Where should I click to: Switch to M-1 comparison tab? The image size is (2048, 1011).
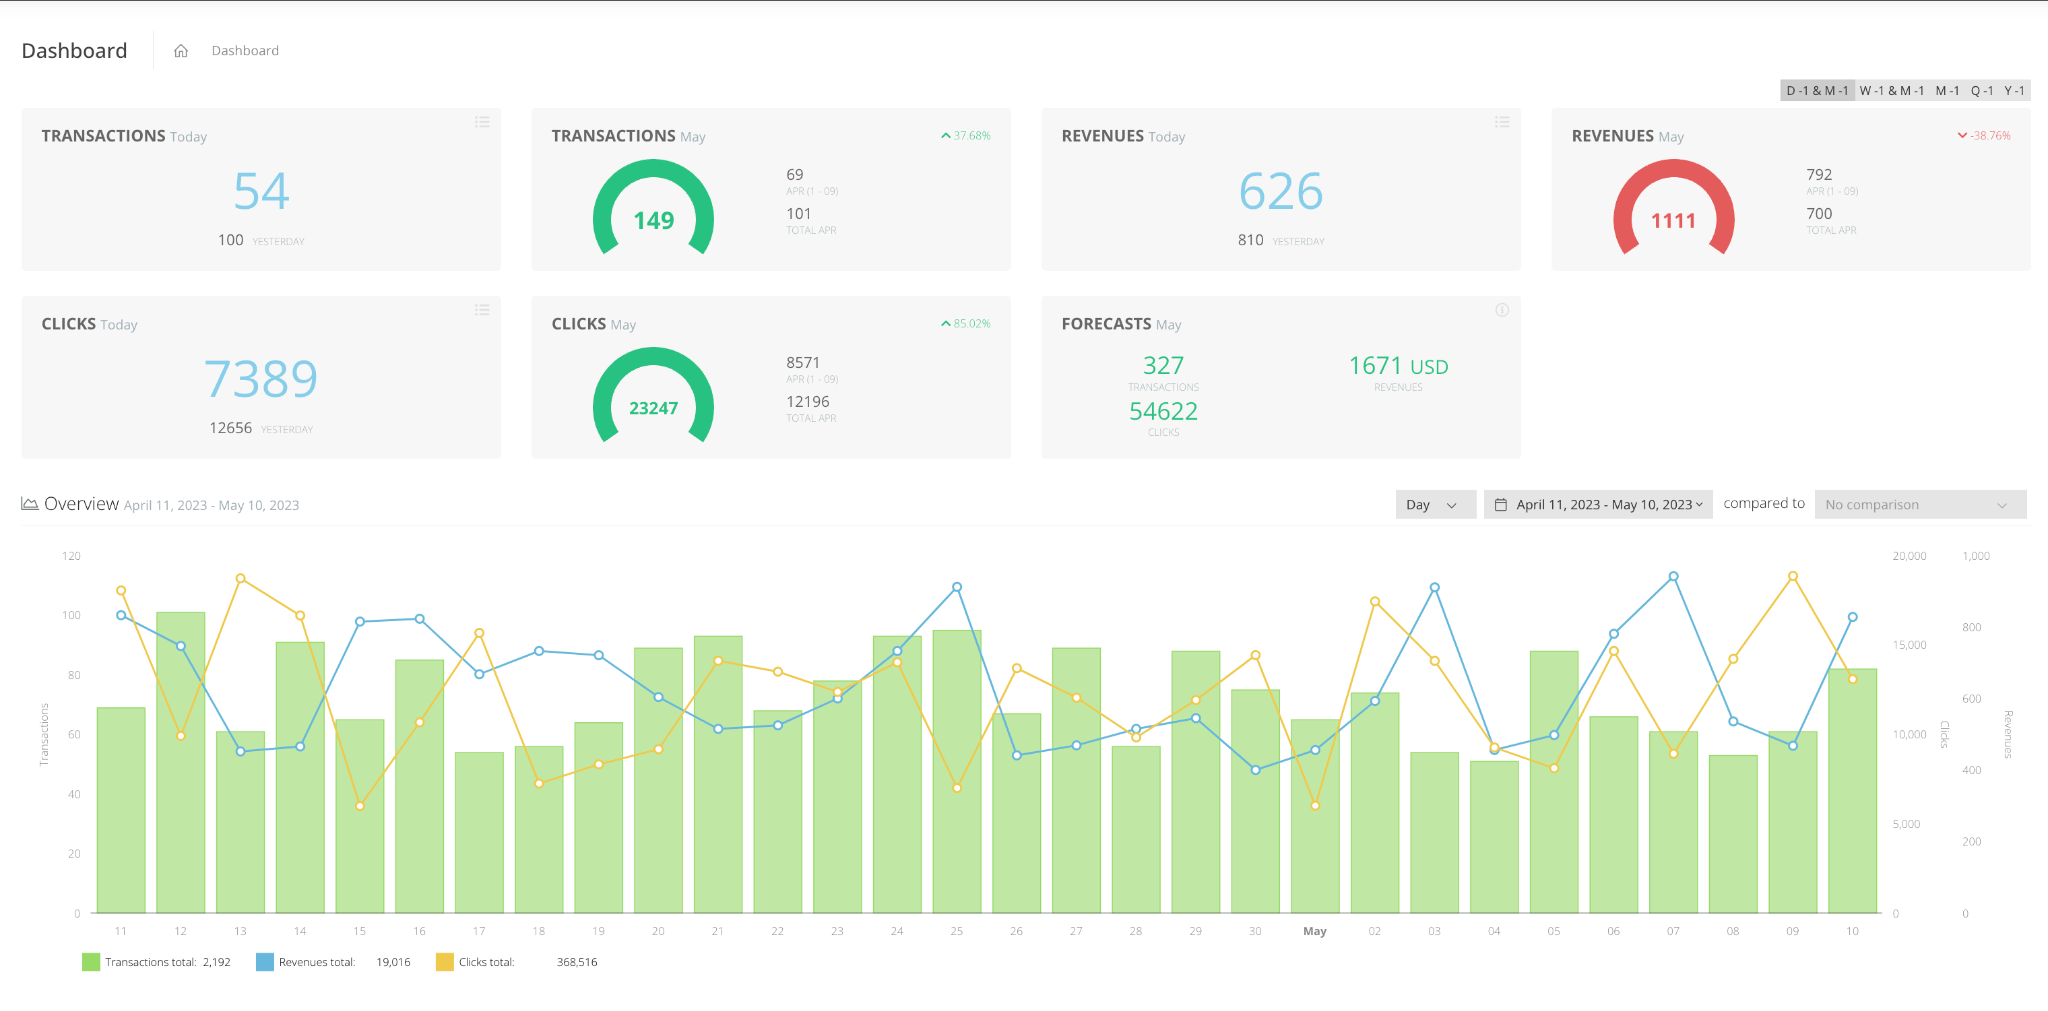[1948, 91]
